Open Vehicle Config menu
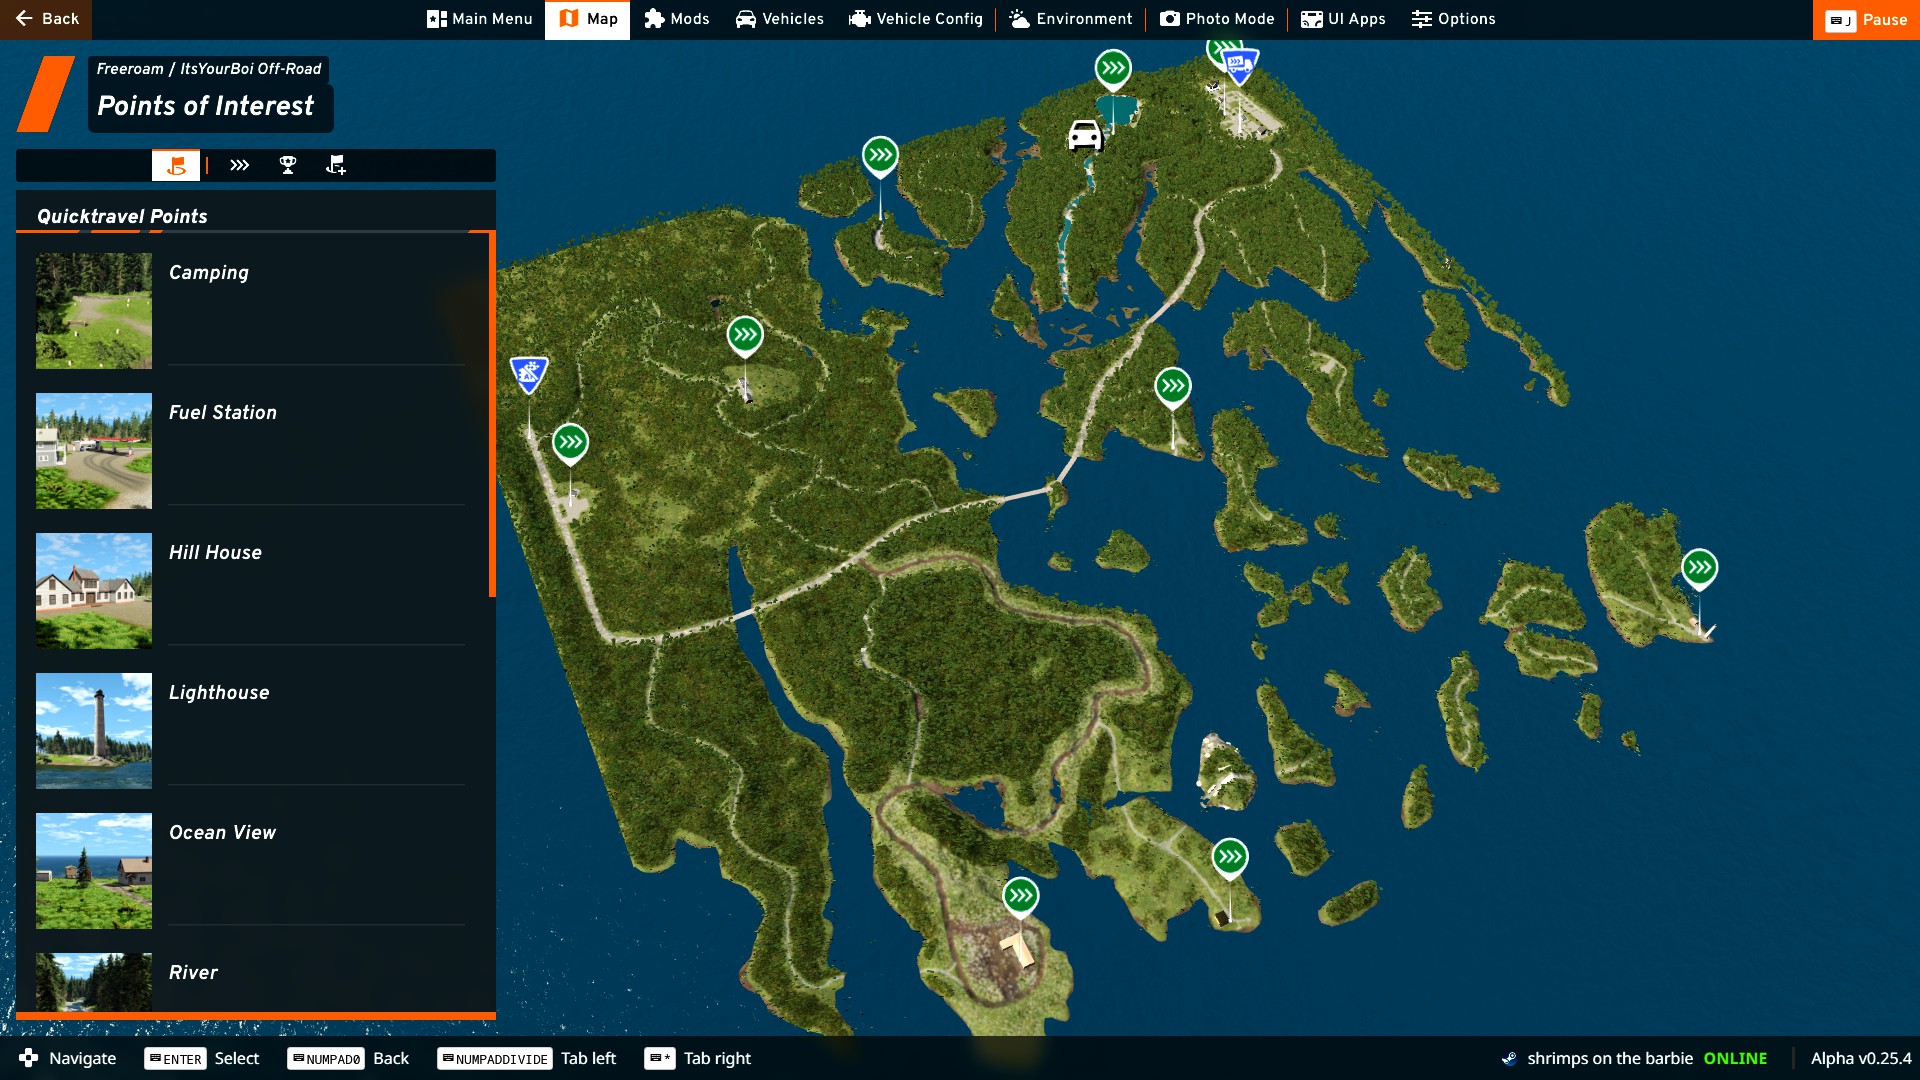This screenshot has height=1080, width=1920. tap(916, 19)
